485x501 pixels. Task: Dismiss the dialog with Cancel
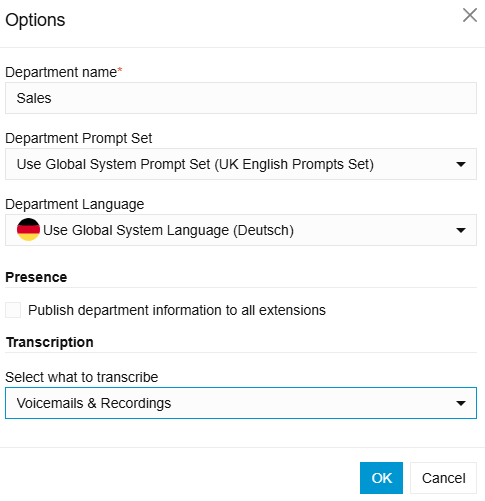click(443, 478)
